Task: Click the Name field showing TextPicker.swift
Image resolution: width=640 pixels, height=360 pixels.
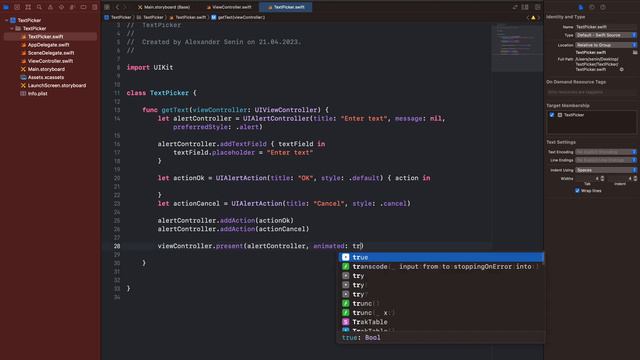Action: click(x=606, y=27)
